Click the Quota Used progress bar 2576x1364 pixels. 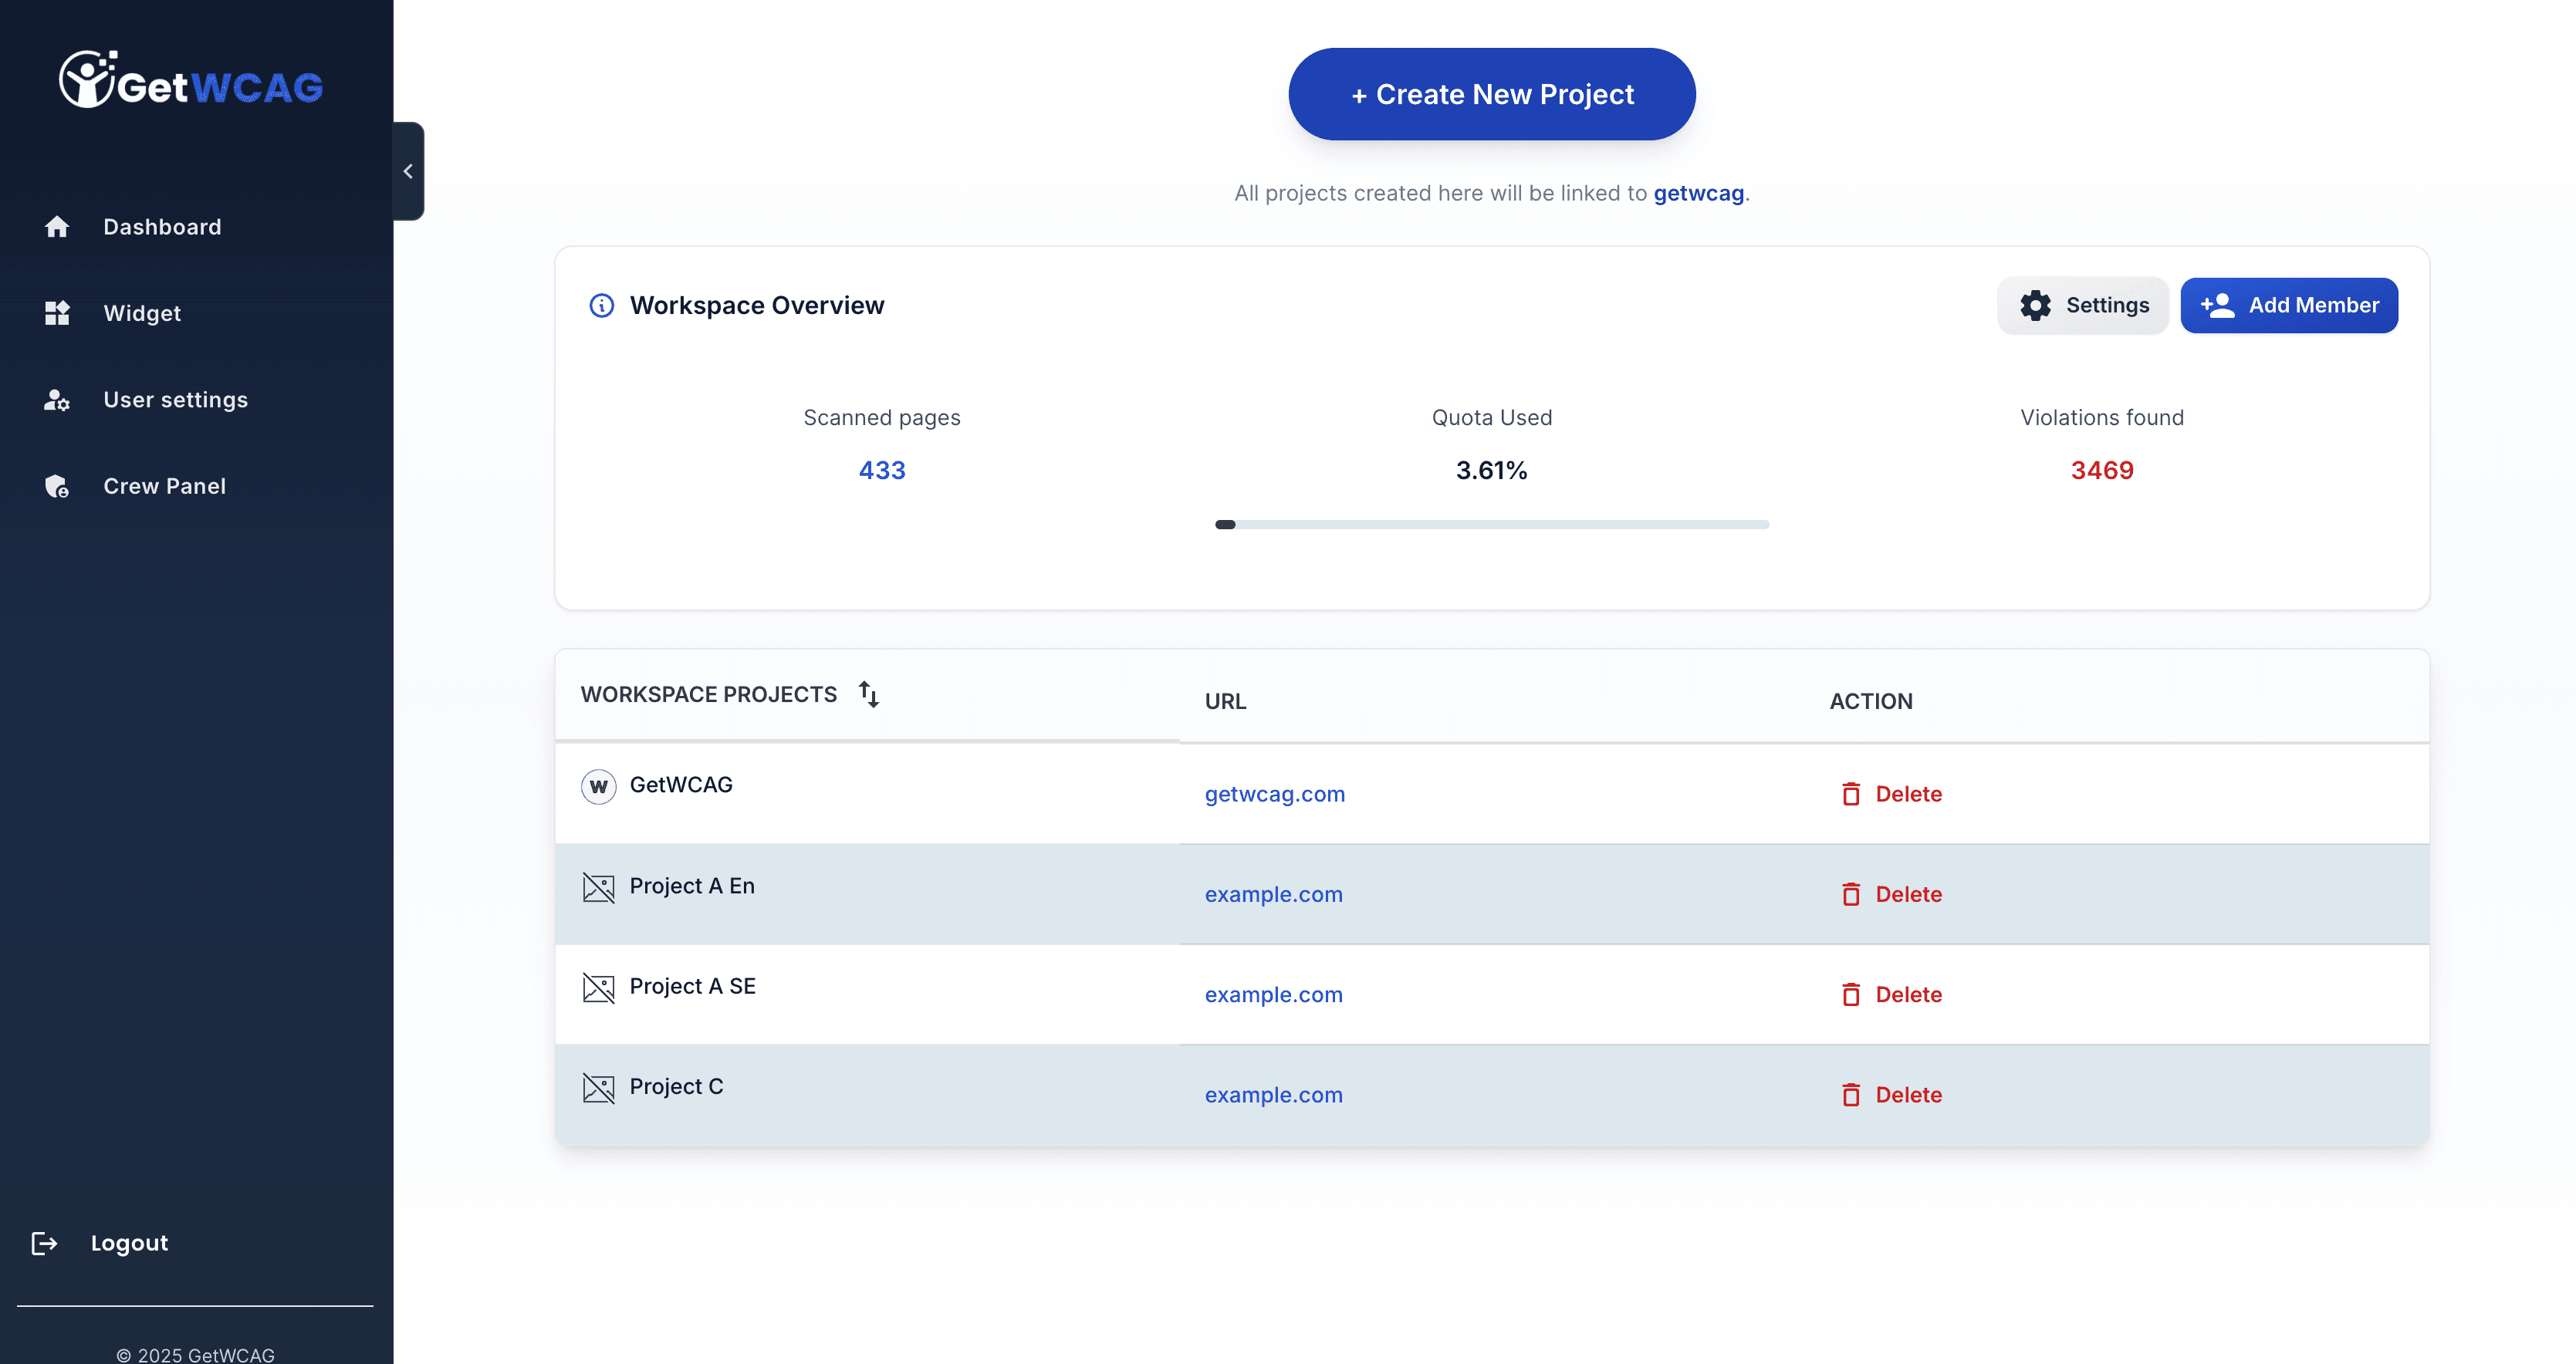[1491, 524]
